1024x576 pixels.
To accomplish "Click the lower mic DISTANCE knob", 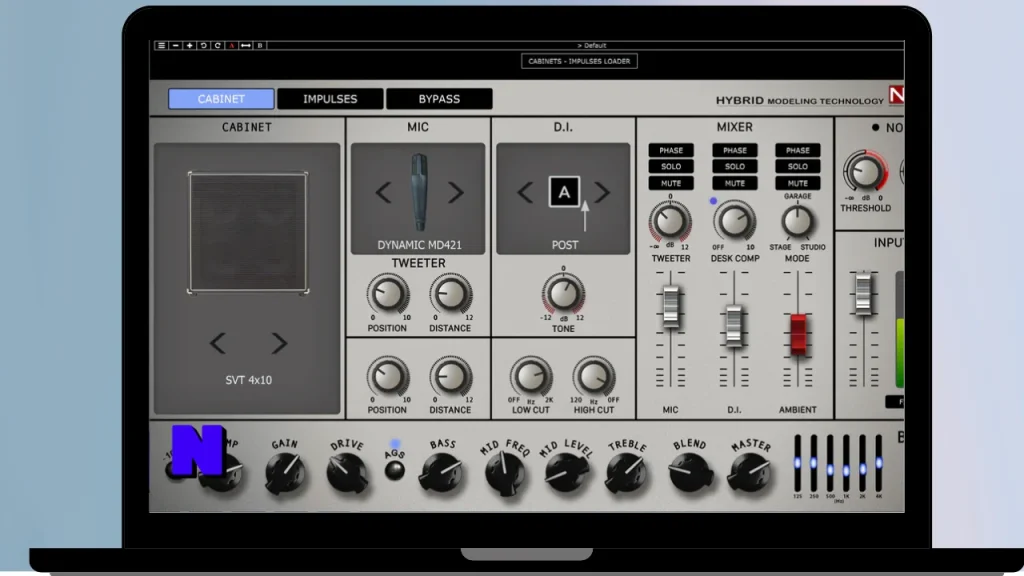I will click(451, 376).
